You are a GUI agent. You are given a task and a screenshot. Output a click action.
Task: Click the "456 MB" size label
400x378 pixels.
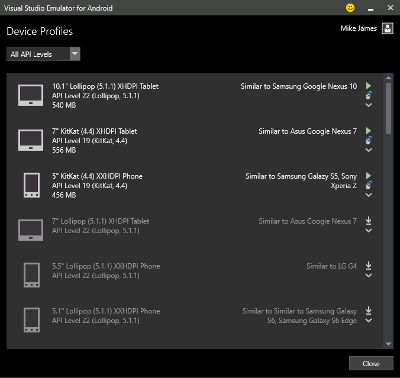click(x=64, y=195)
